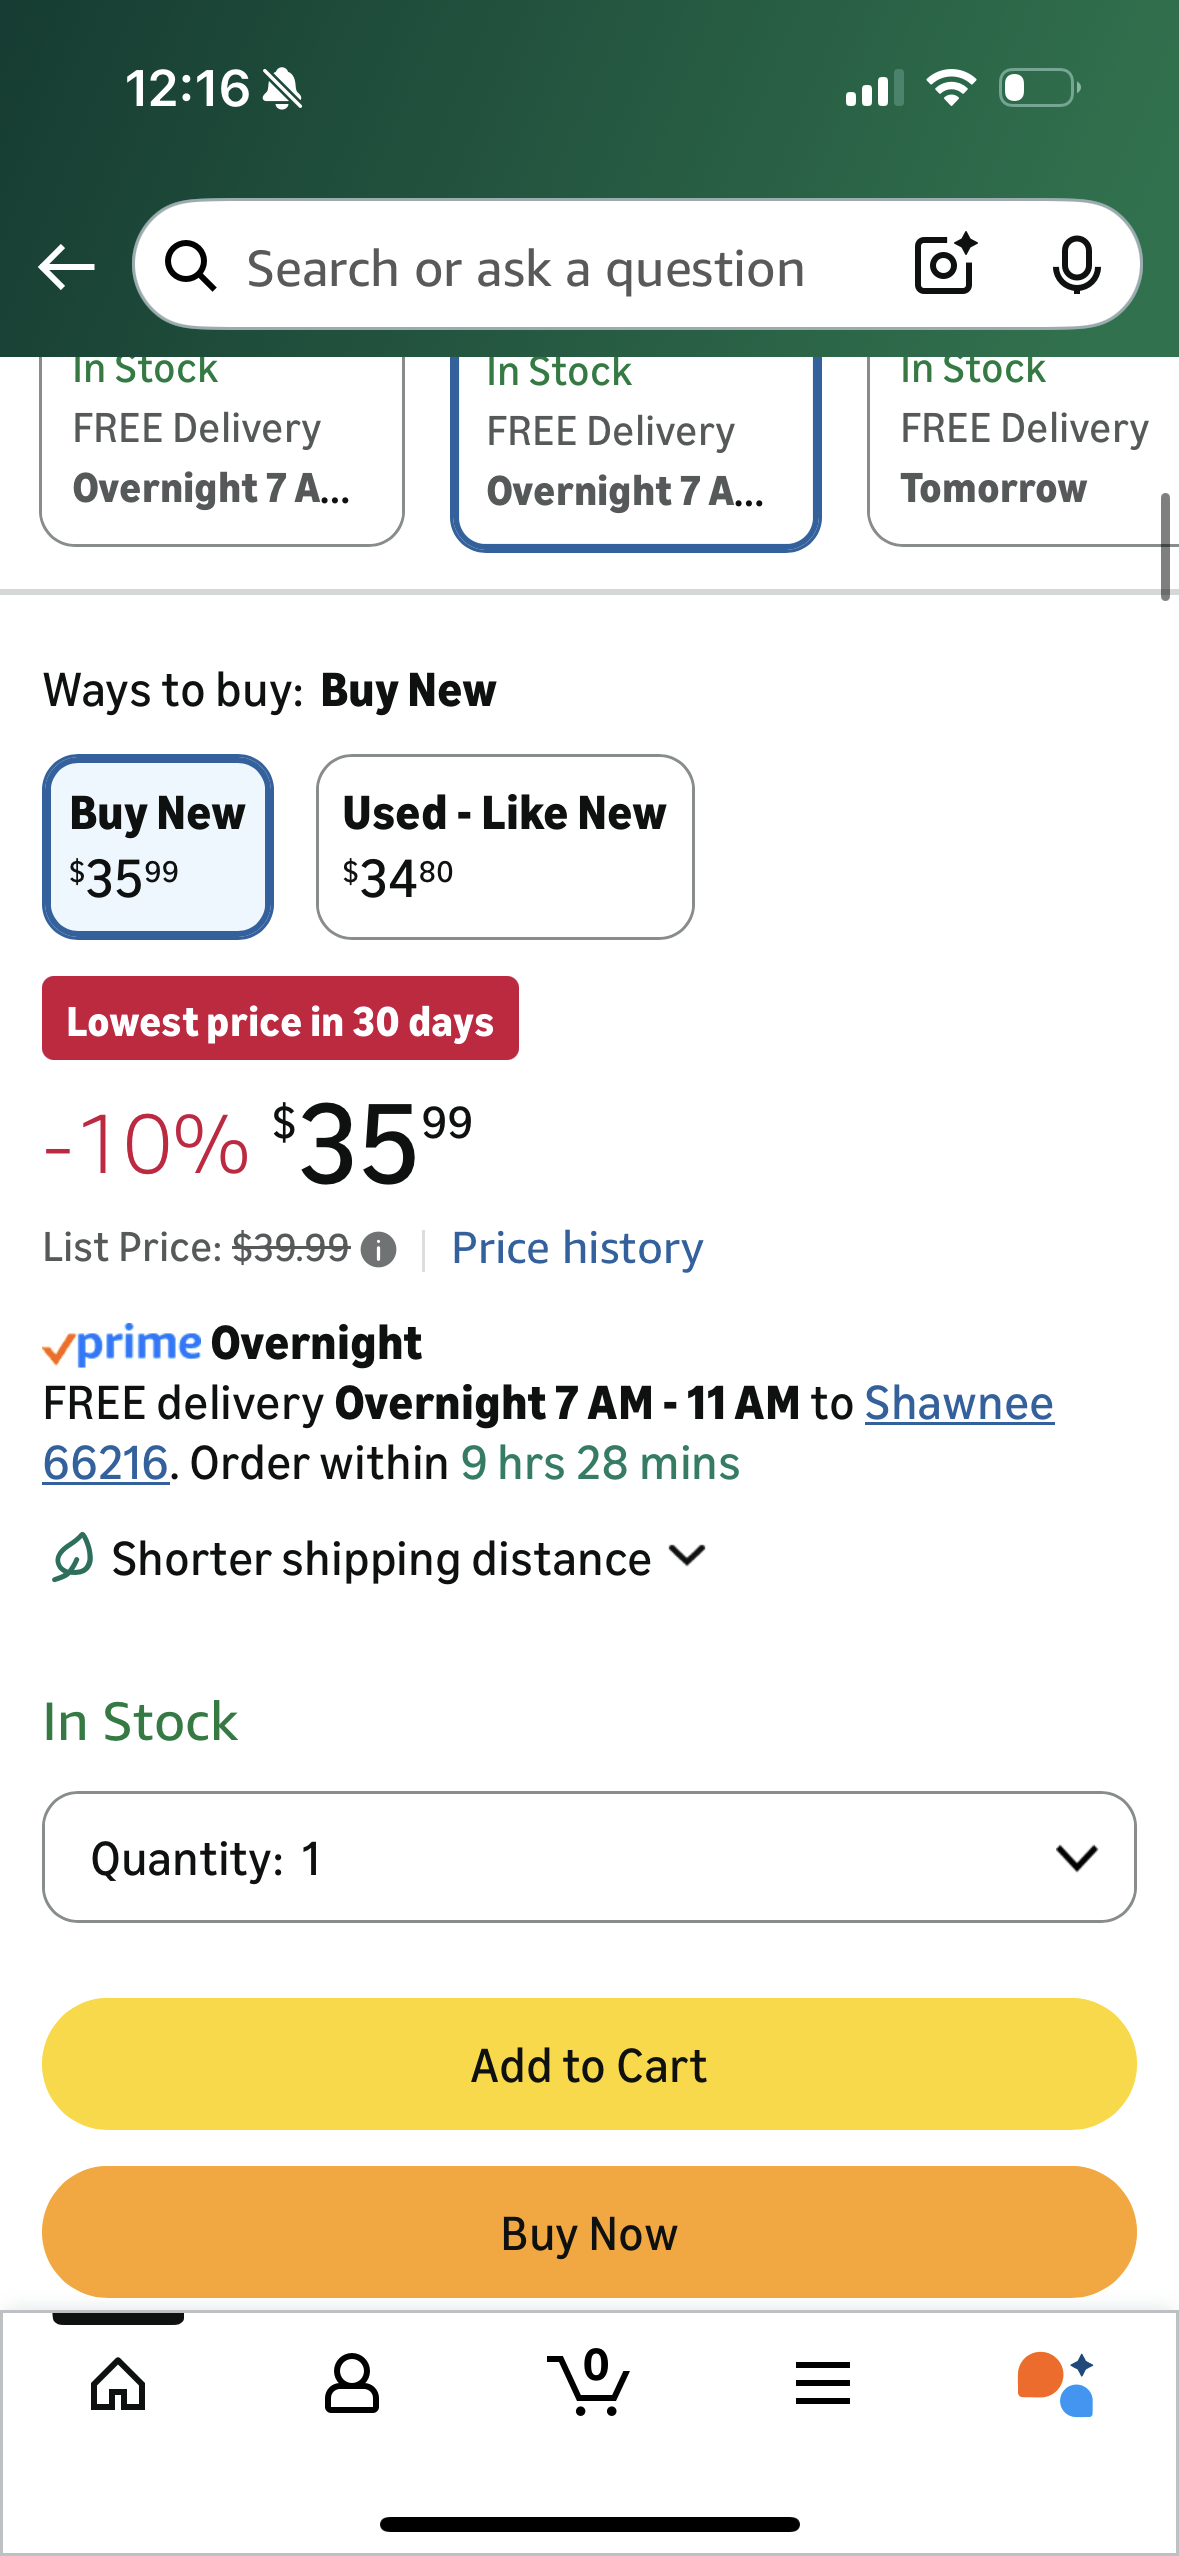Tap the microphone voice search icon
This screenshot has width=1179, height=2556.
1076,266
